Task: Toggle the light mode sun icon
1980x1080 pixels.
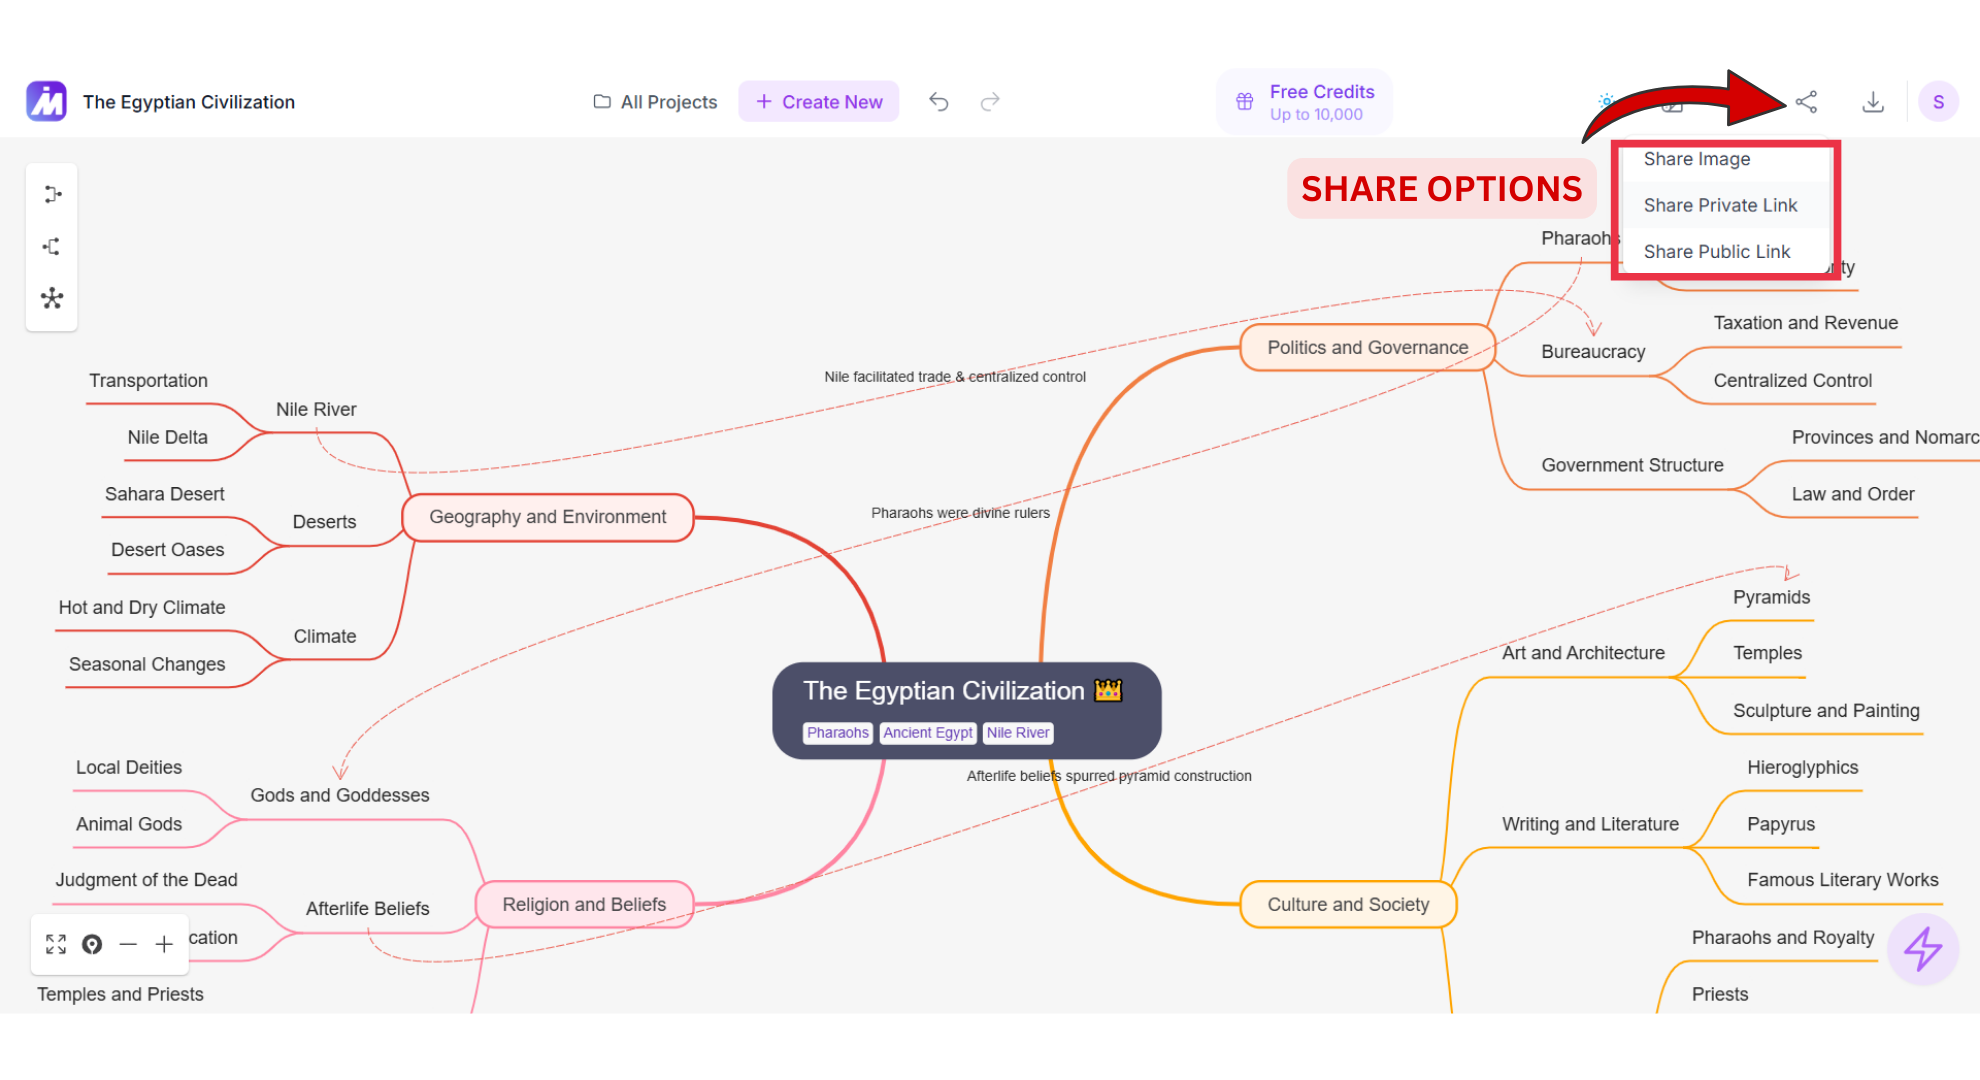Action: point(1606,101)
